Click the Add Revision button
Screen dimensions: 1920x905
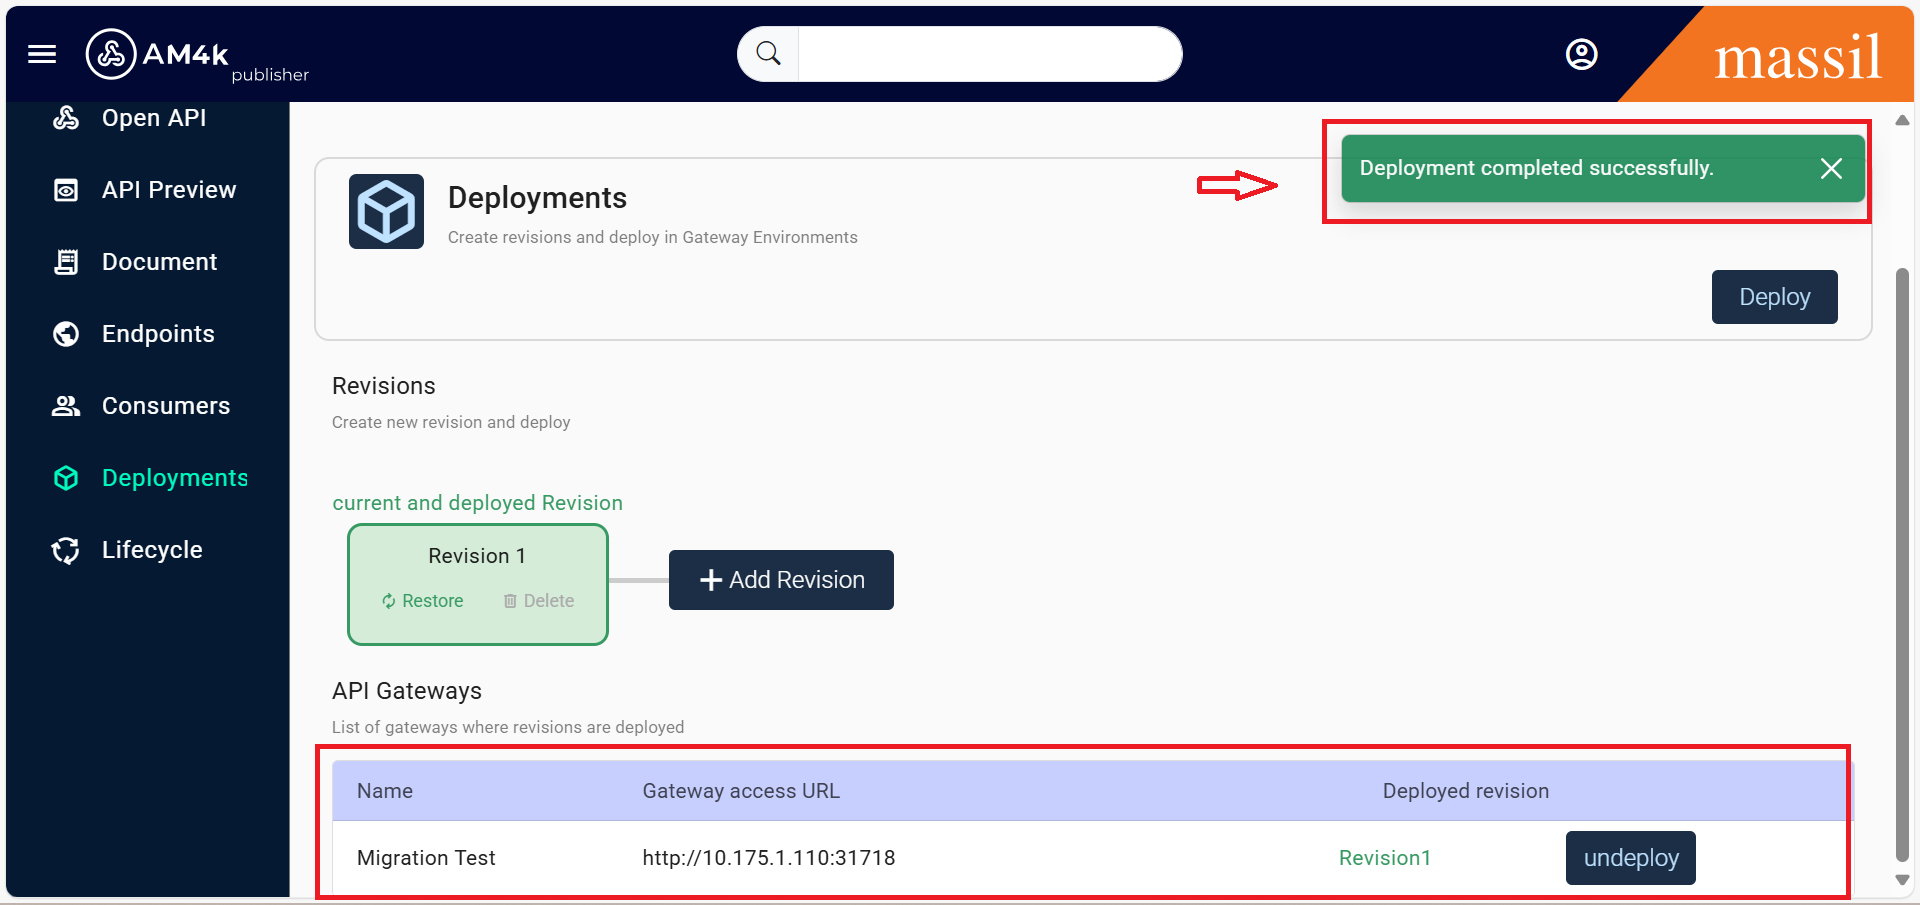781,580
